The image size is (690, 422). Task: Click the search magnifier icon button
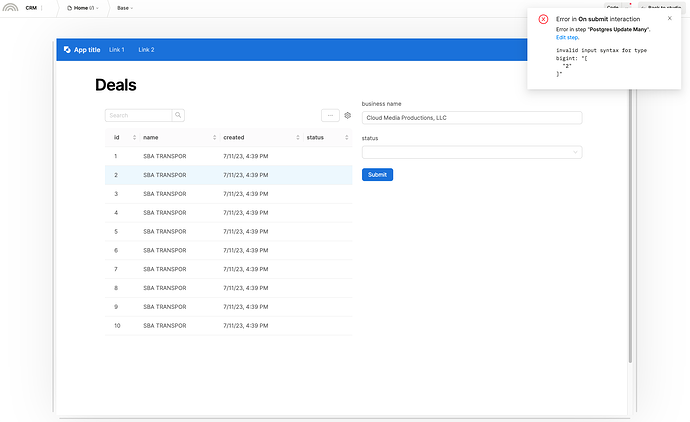[178, 116]
